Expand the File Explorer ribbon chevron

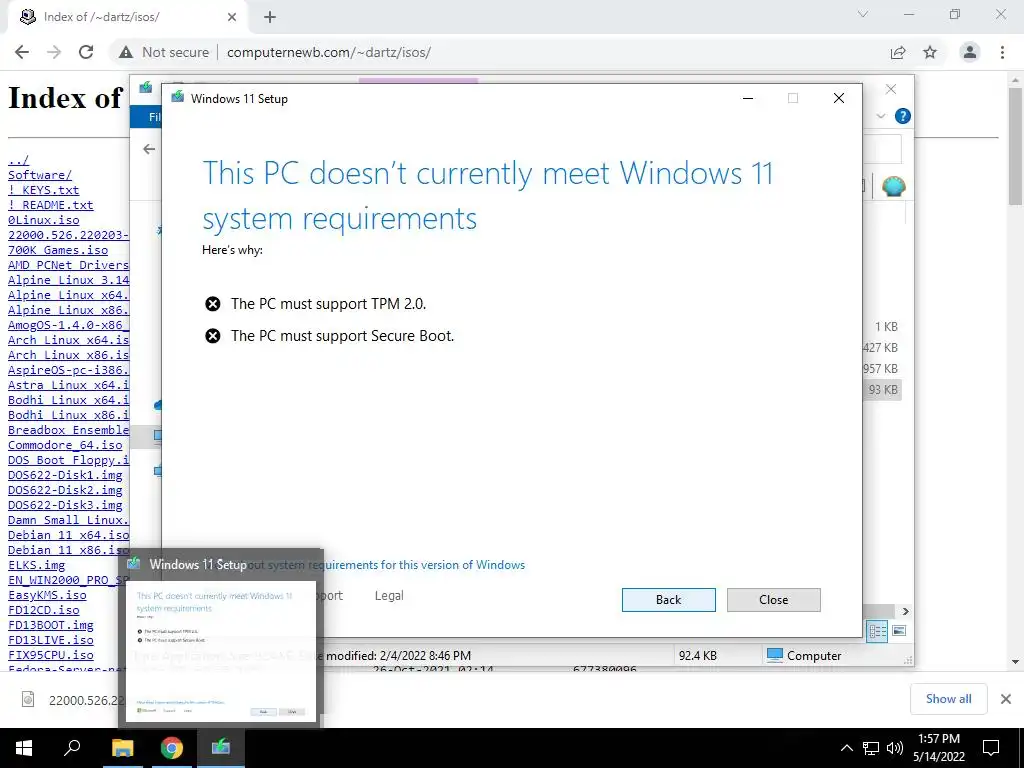click(880, 116)
